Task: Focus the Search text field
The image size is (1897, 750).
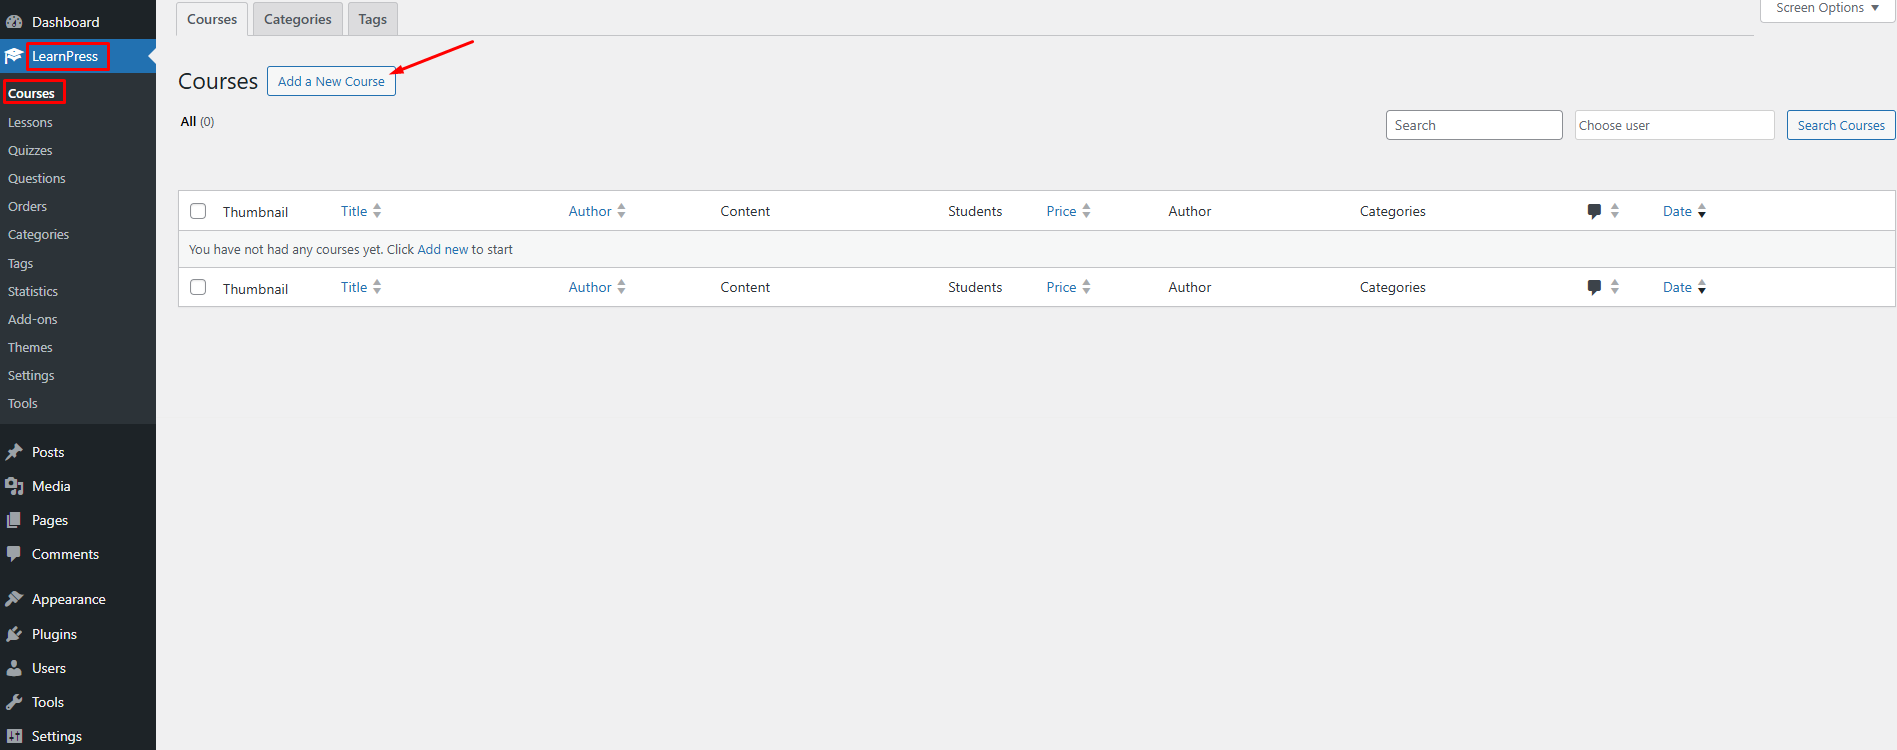Action: click(x=1473, y=125)
